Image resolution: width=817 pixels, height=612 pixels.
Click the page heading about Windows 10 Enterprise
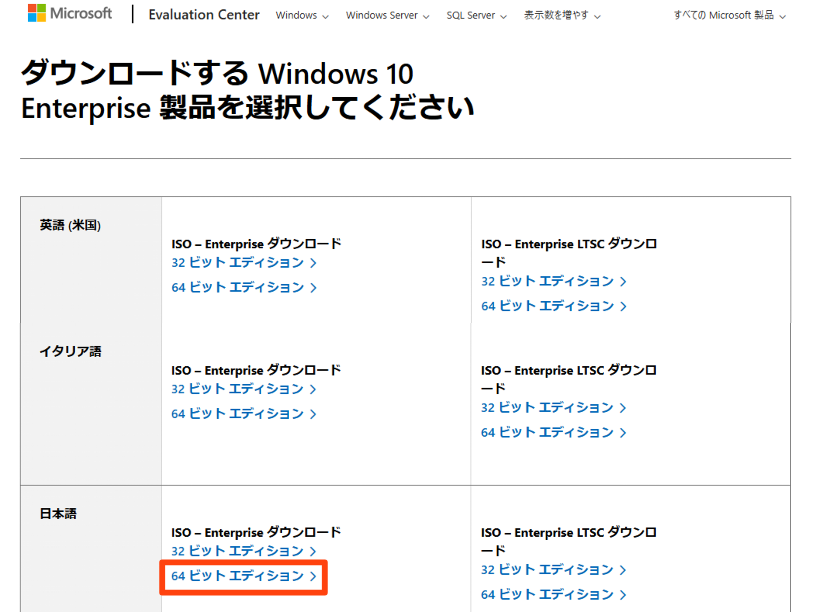point(247,90)
